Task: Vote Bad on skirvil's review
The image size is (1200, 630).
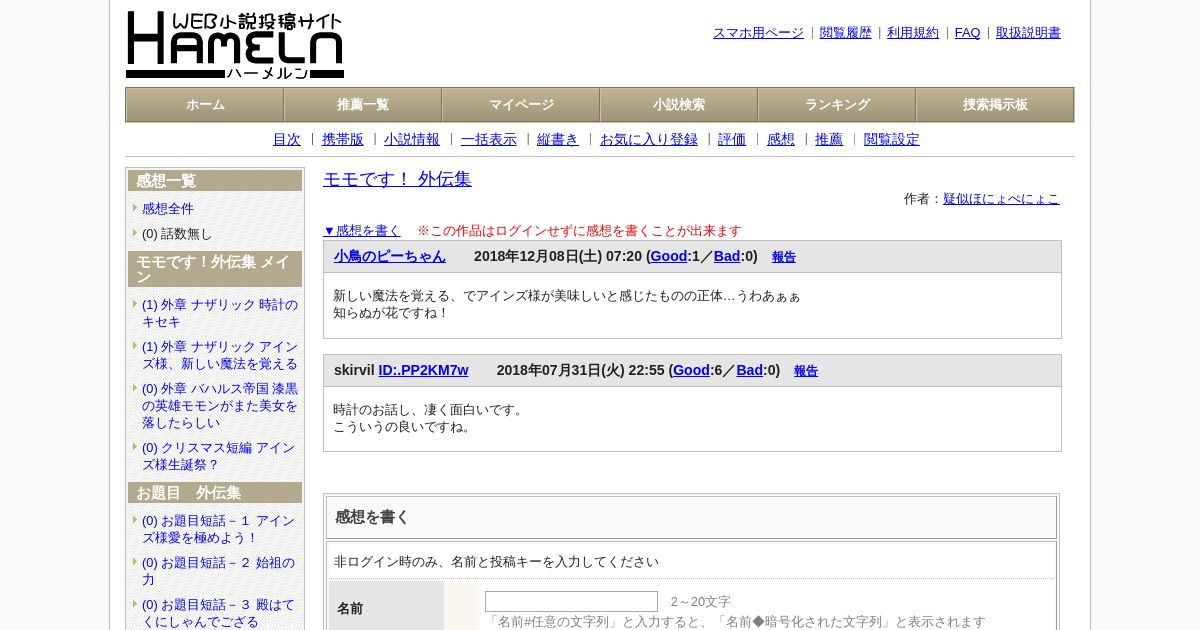Action: [x=750, y=370]
